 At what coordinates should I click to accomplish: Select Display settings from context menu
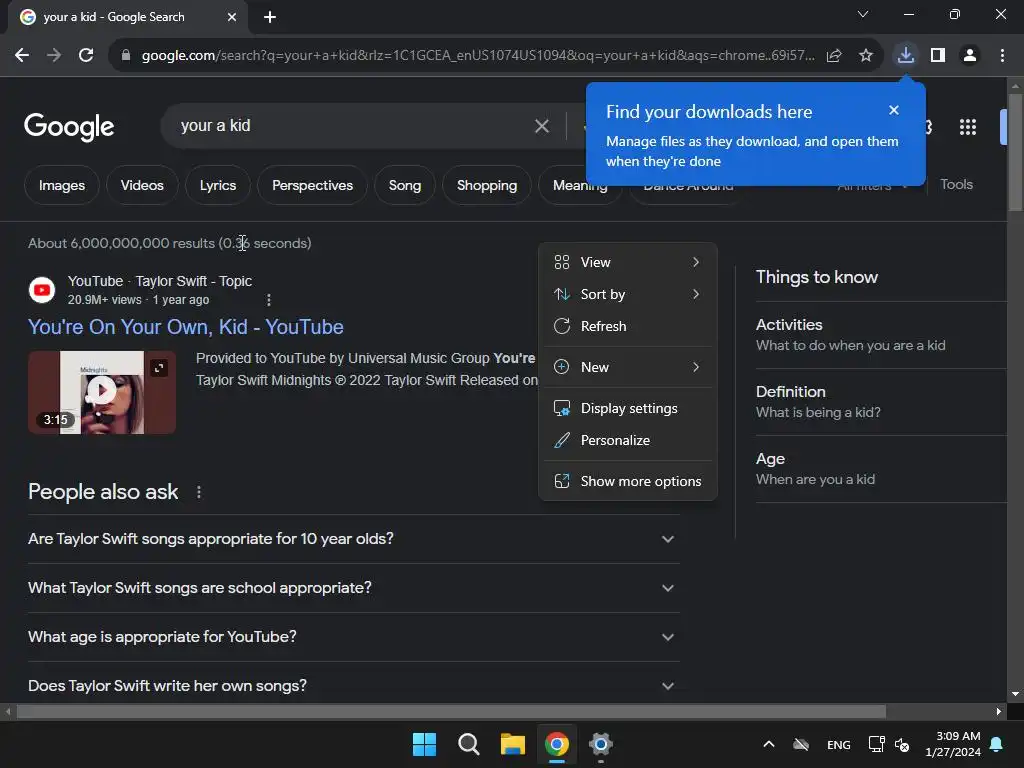[628, 408]
